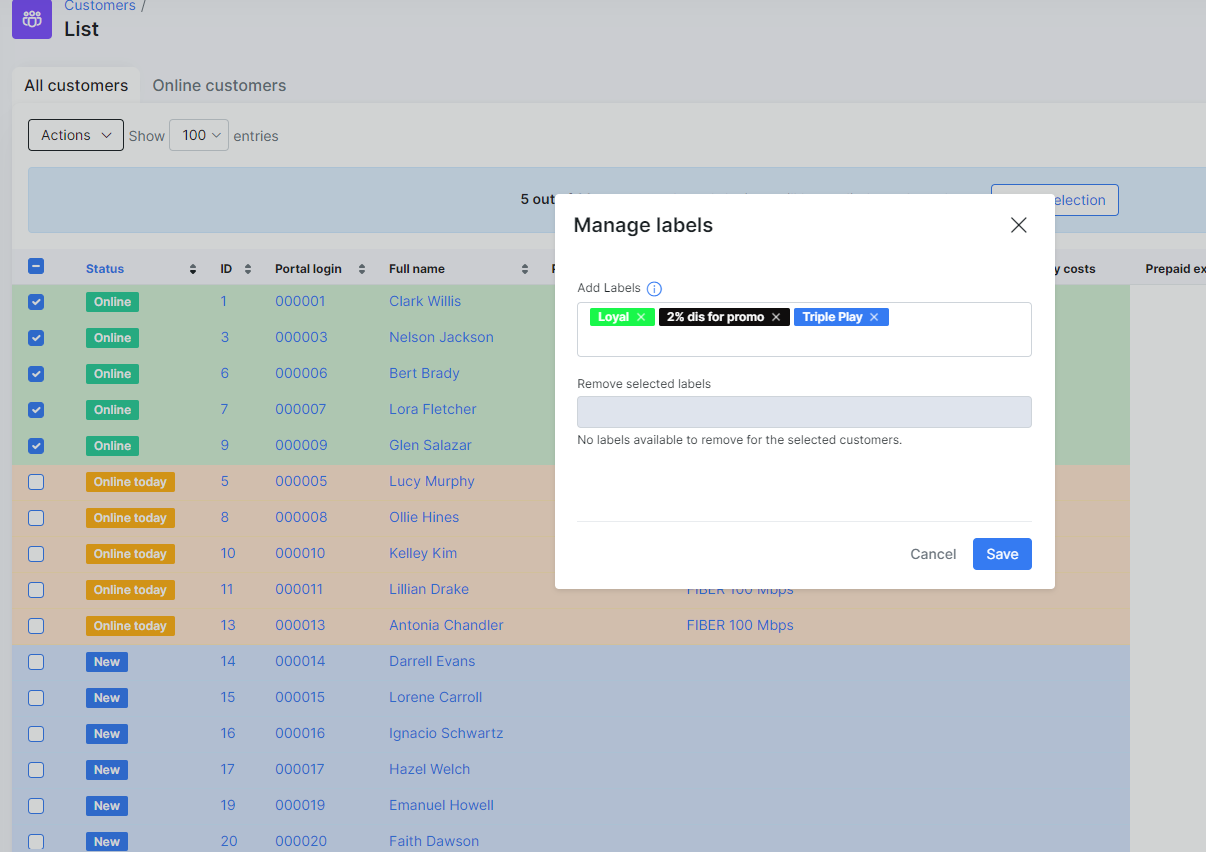Check Kelley Kim row checkbox
Screen dimensions: 1206x852
(x=36, y=554)
